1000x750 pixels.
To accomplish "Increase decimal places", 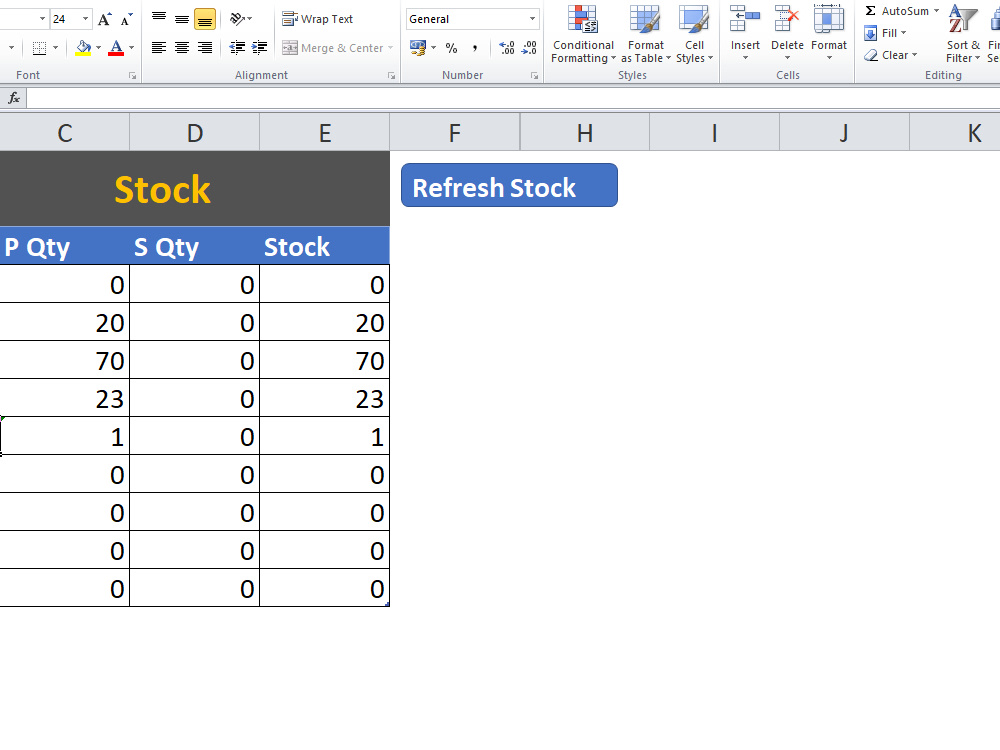I will coord(507,48).
